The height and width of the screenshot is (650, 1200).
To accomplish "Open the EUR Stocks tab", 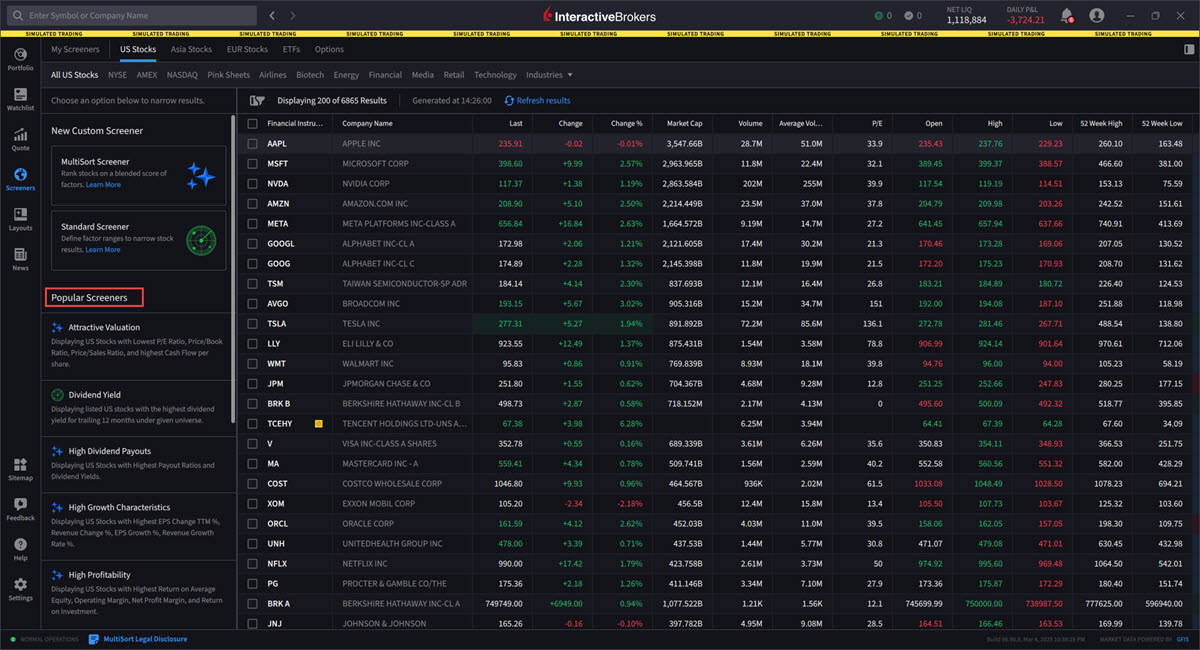I will pyautogui.click(x=248, y=49).
